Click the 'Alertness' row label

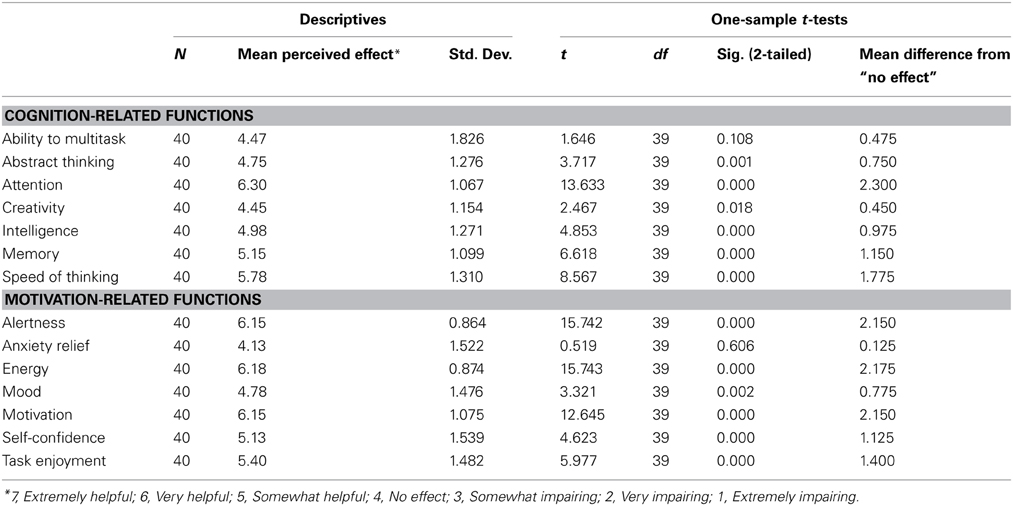(x=34, y=322)
